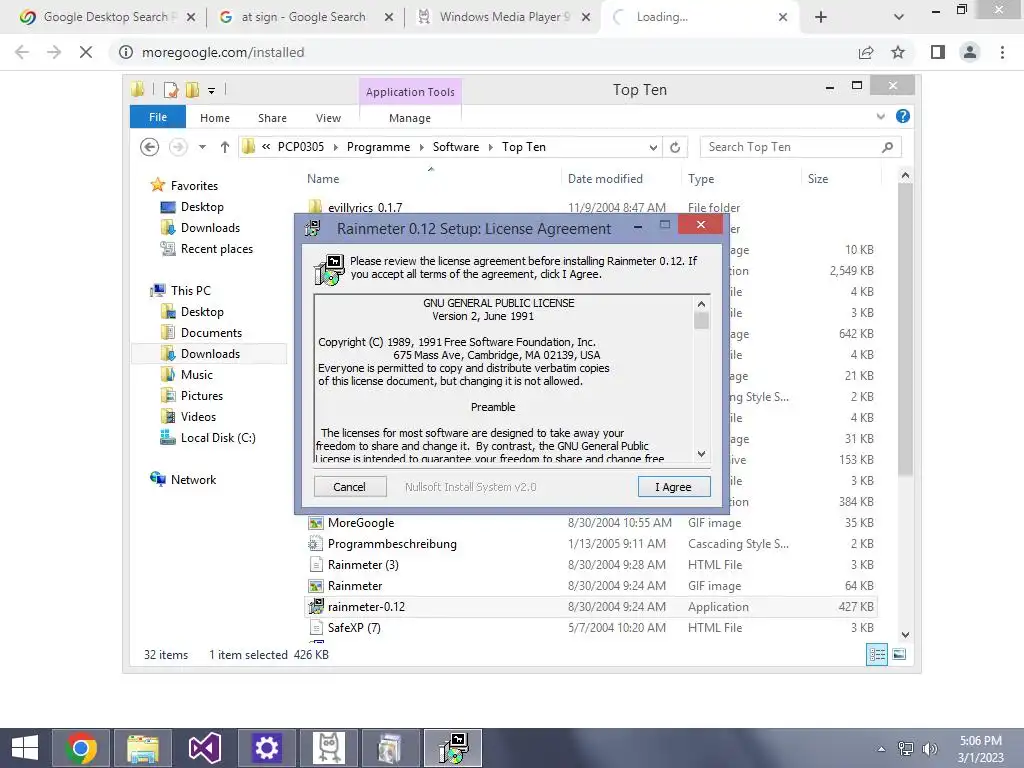Click Chrome's back navigation arrow
This screenshot has height=768, width=1024.
(22, 52)
